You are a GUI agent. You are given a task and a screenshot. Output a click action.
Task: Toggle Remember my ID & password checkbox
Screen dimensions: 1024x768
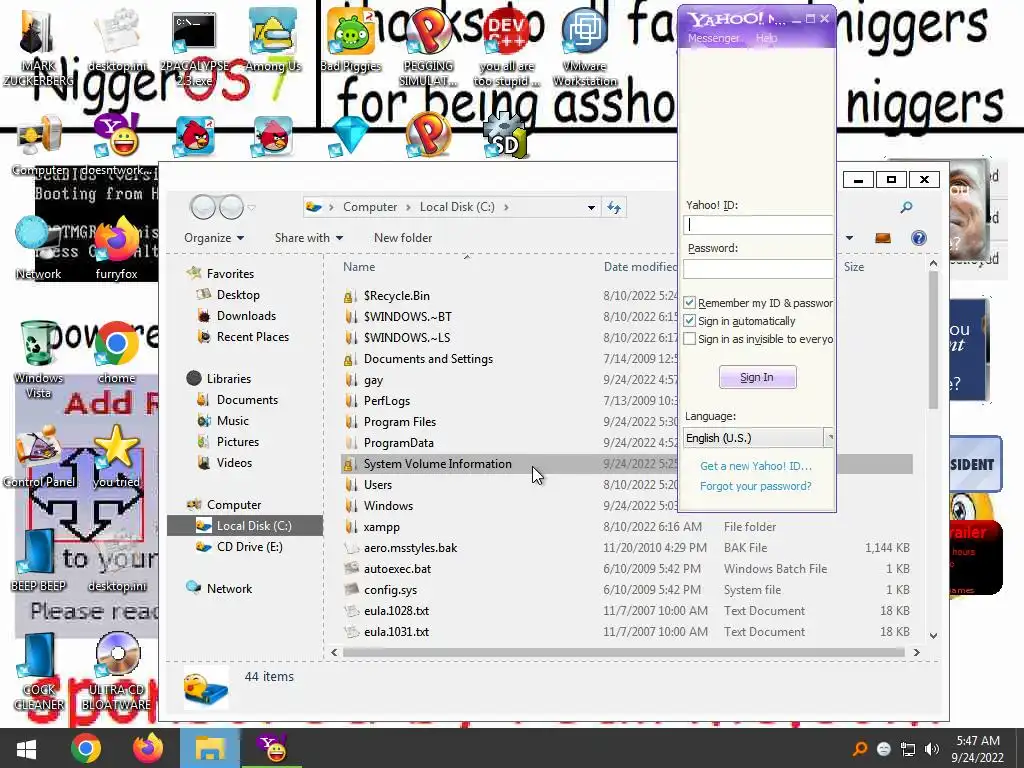click(x=690, y=302)
